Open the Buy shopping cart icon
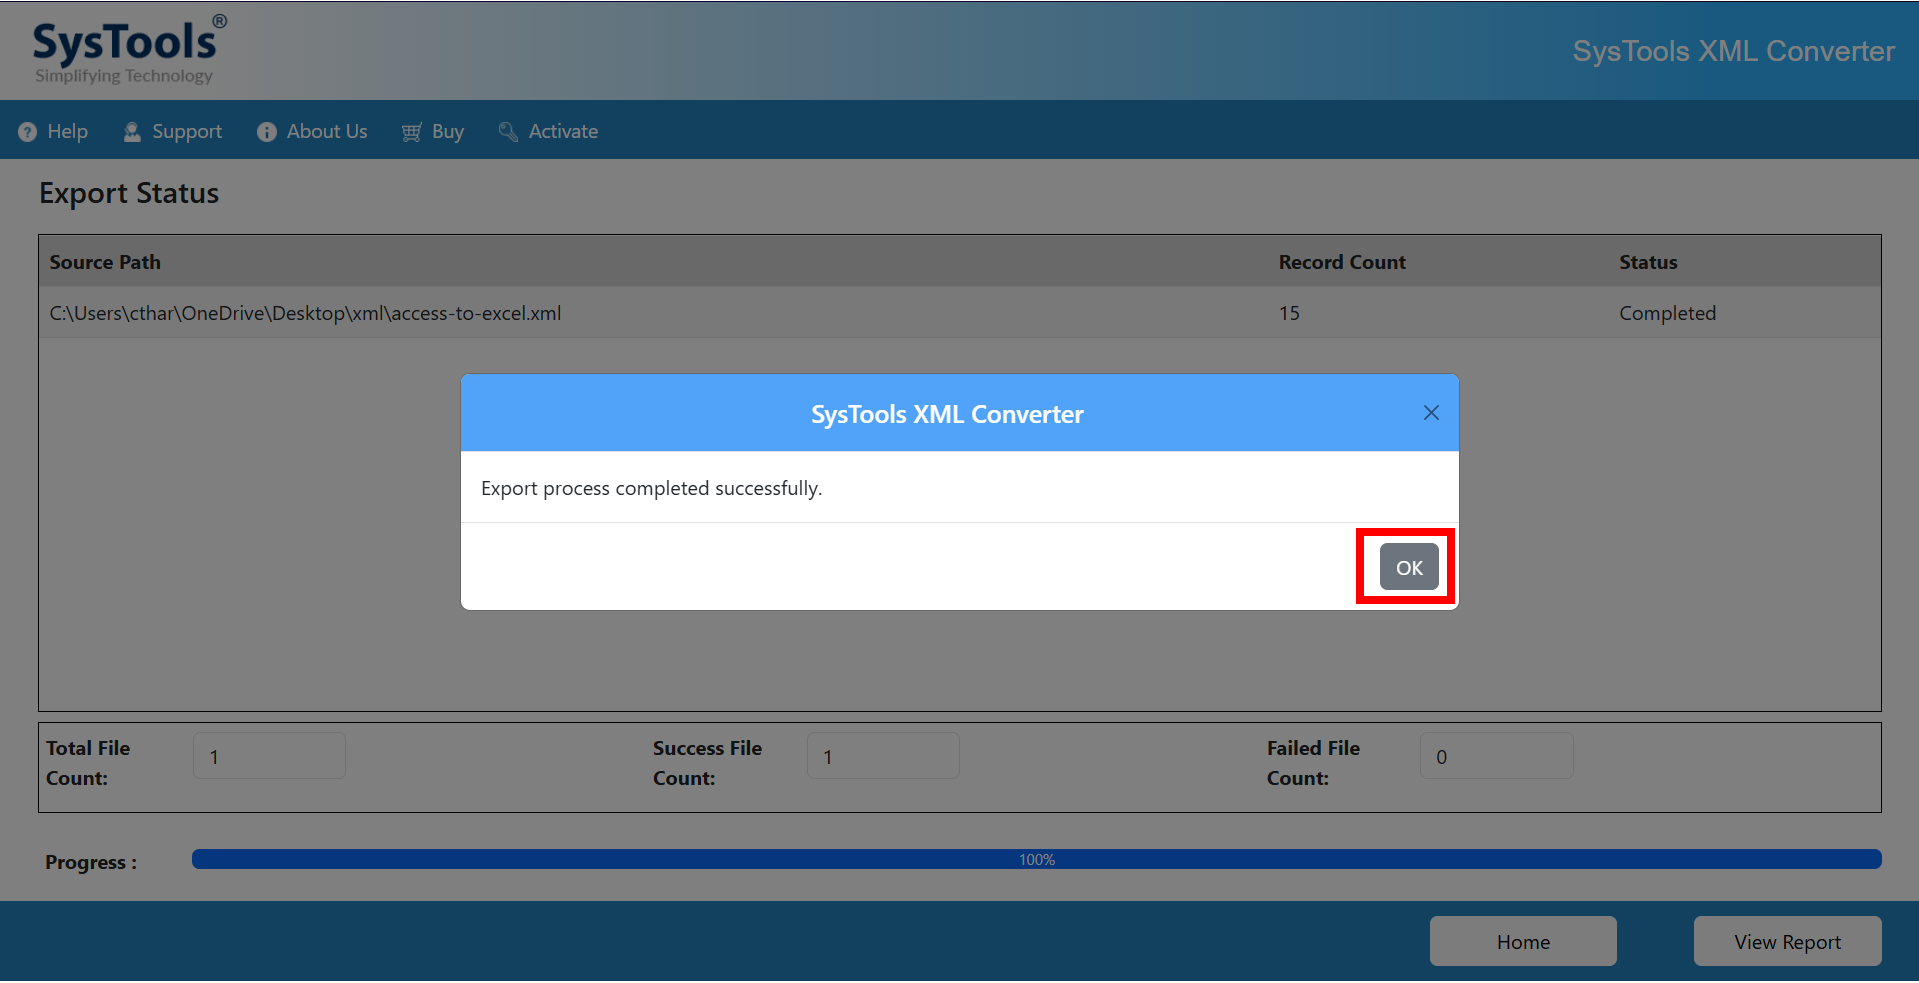The height and width of the screenshot is (983, 1919). point(410,131)
